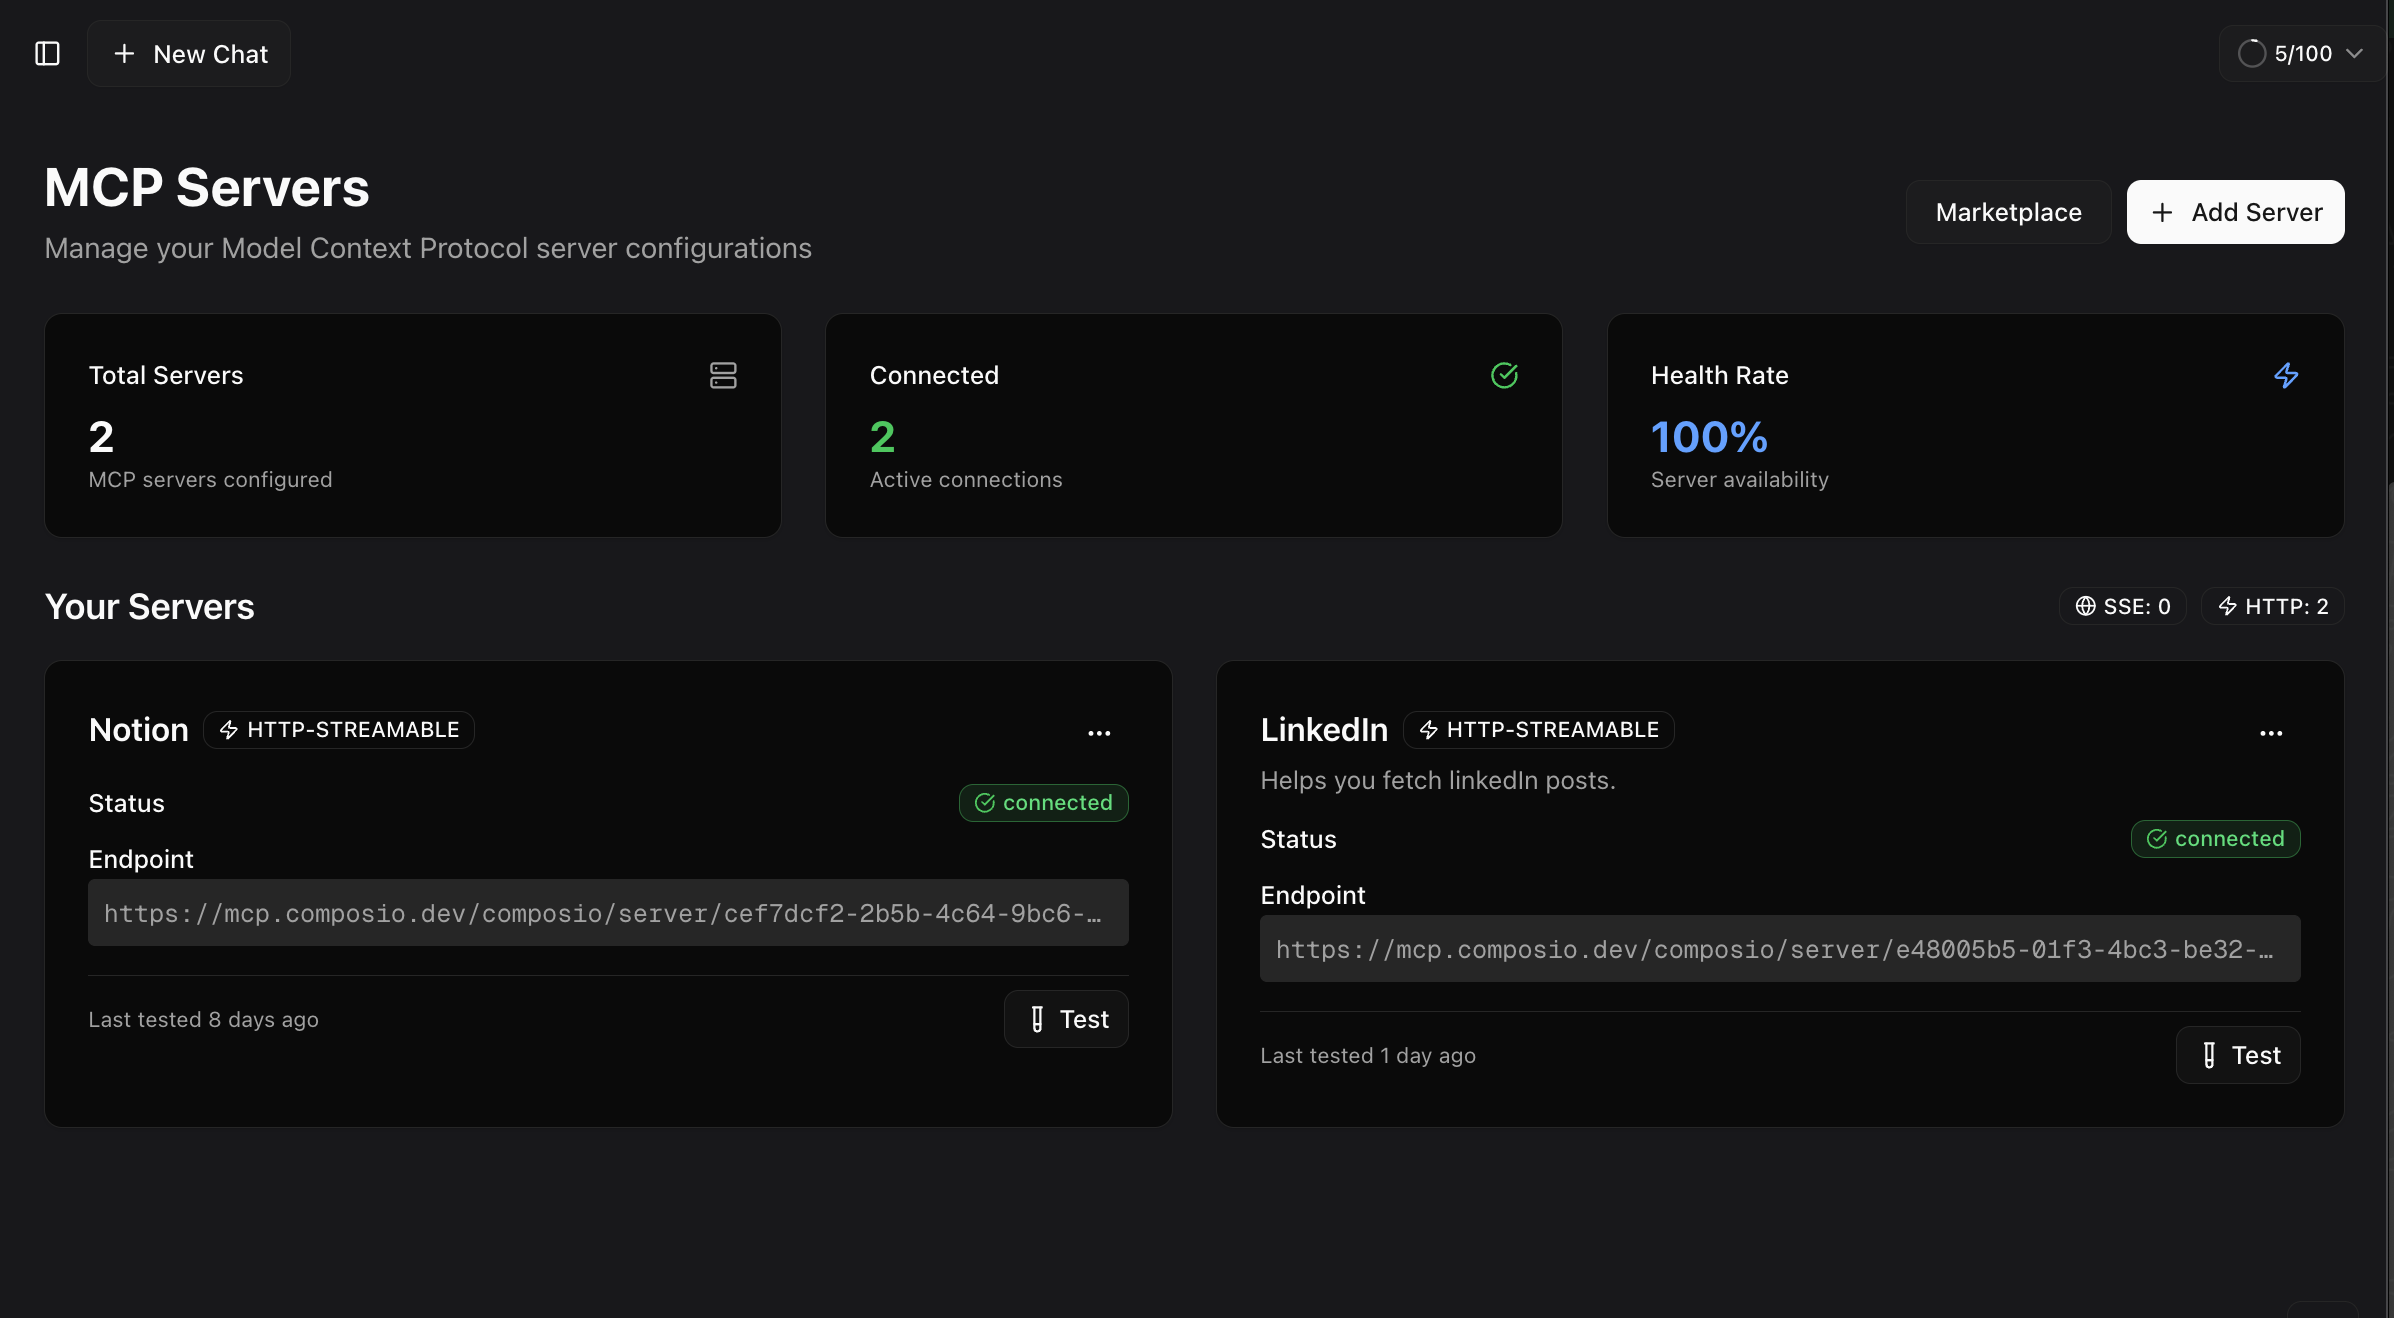Open the Marketplace
The width and height of the screenshot is (2394, 1318).
[2008, 212]
